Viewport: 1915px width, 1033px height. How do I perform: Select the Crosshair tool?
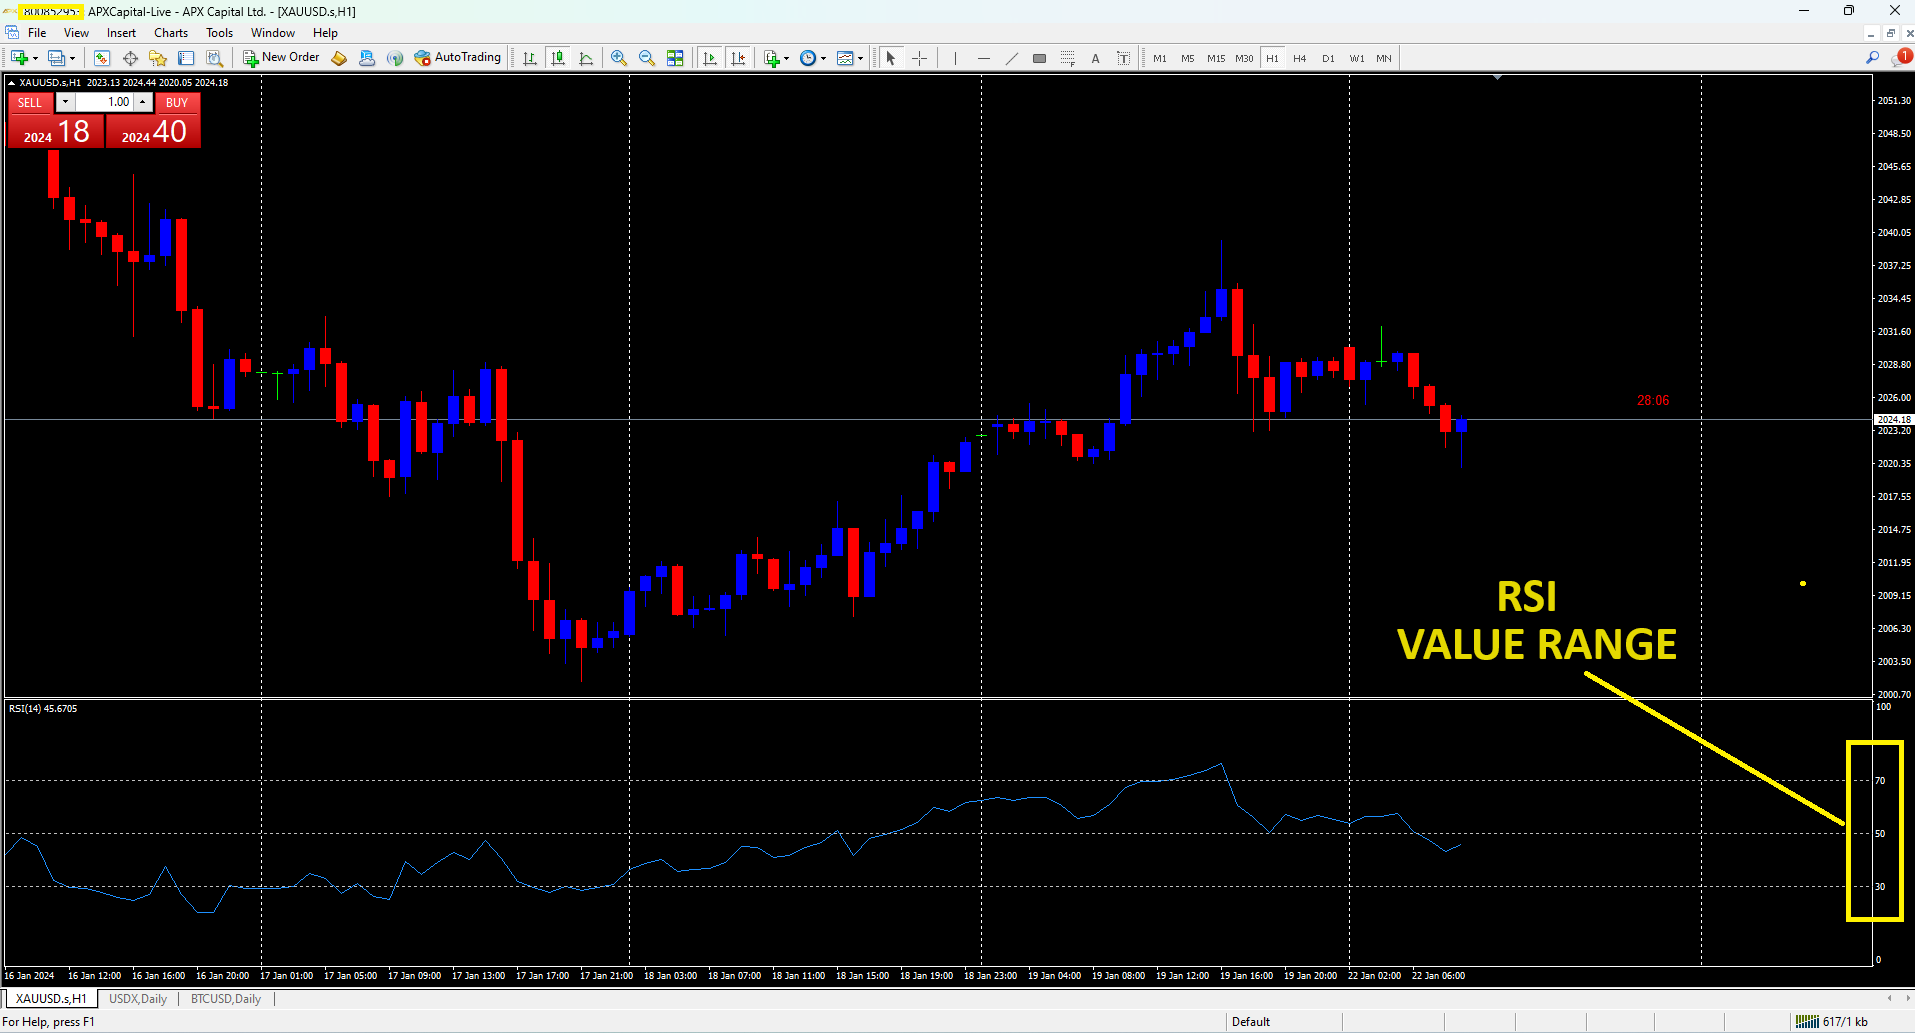click(920, 57)
